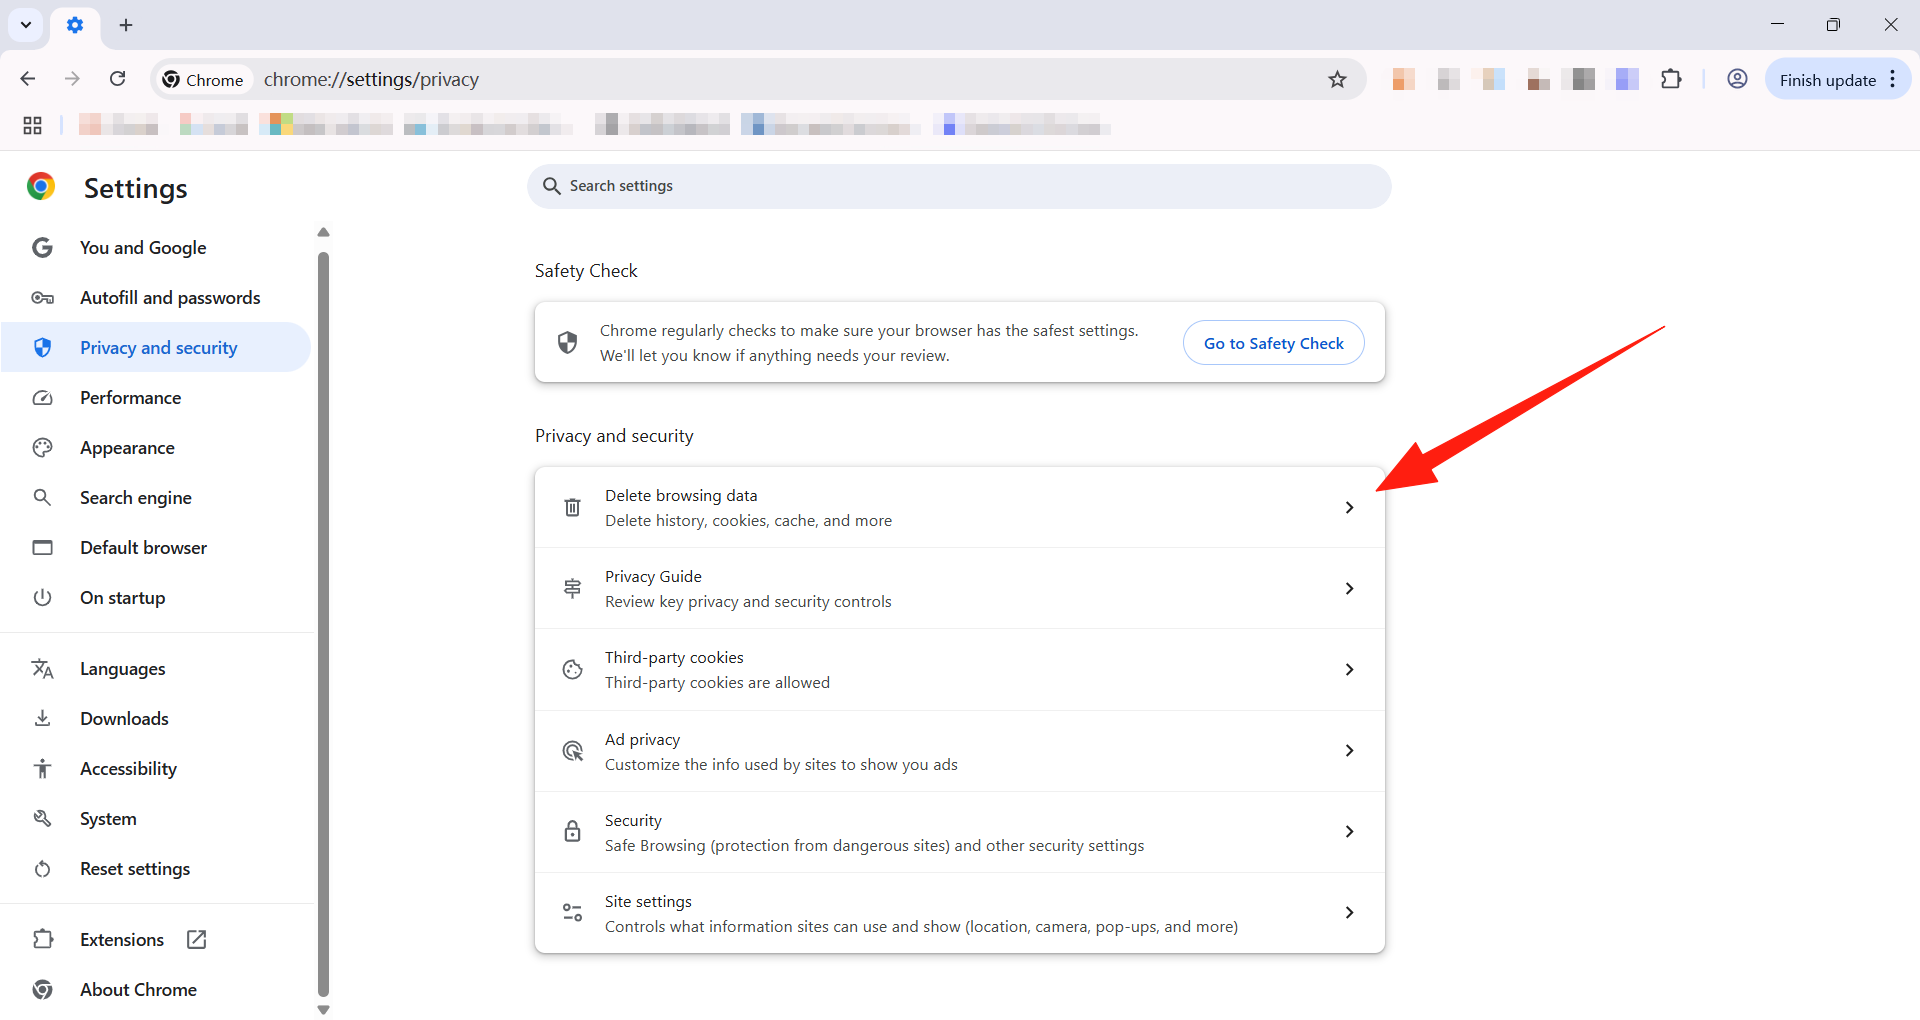Open the Extensions puzzle icon in toolbar
1920x1020 pixels.
(x=1671, y=79)
